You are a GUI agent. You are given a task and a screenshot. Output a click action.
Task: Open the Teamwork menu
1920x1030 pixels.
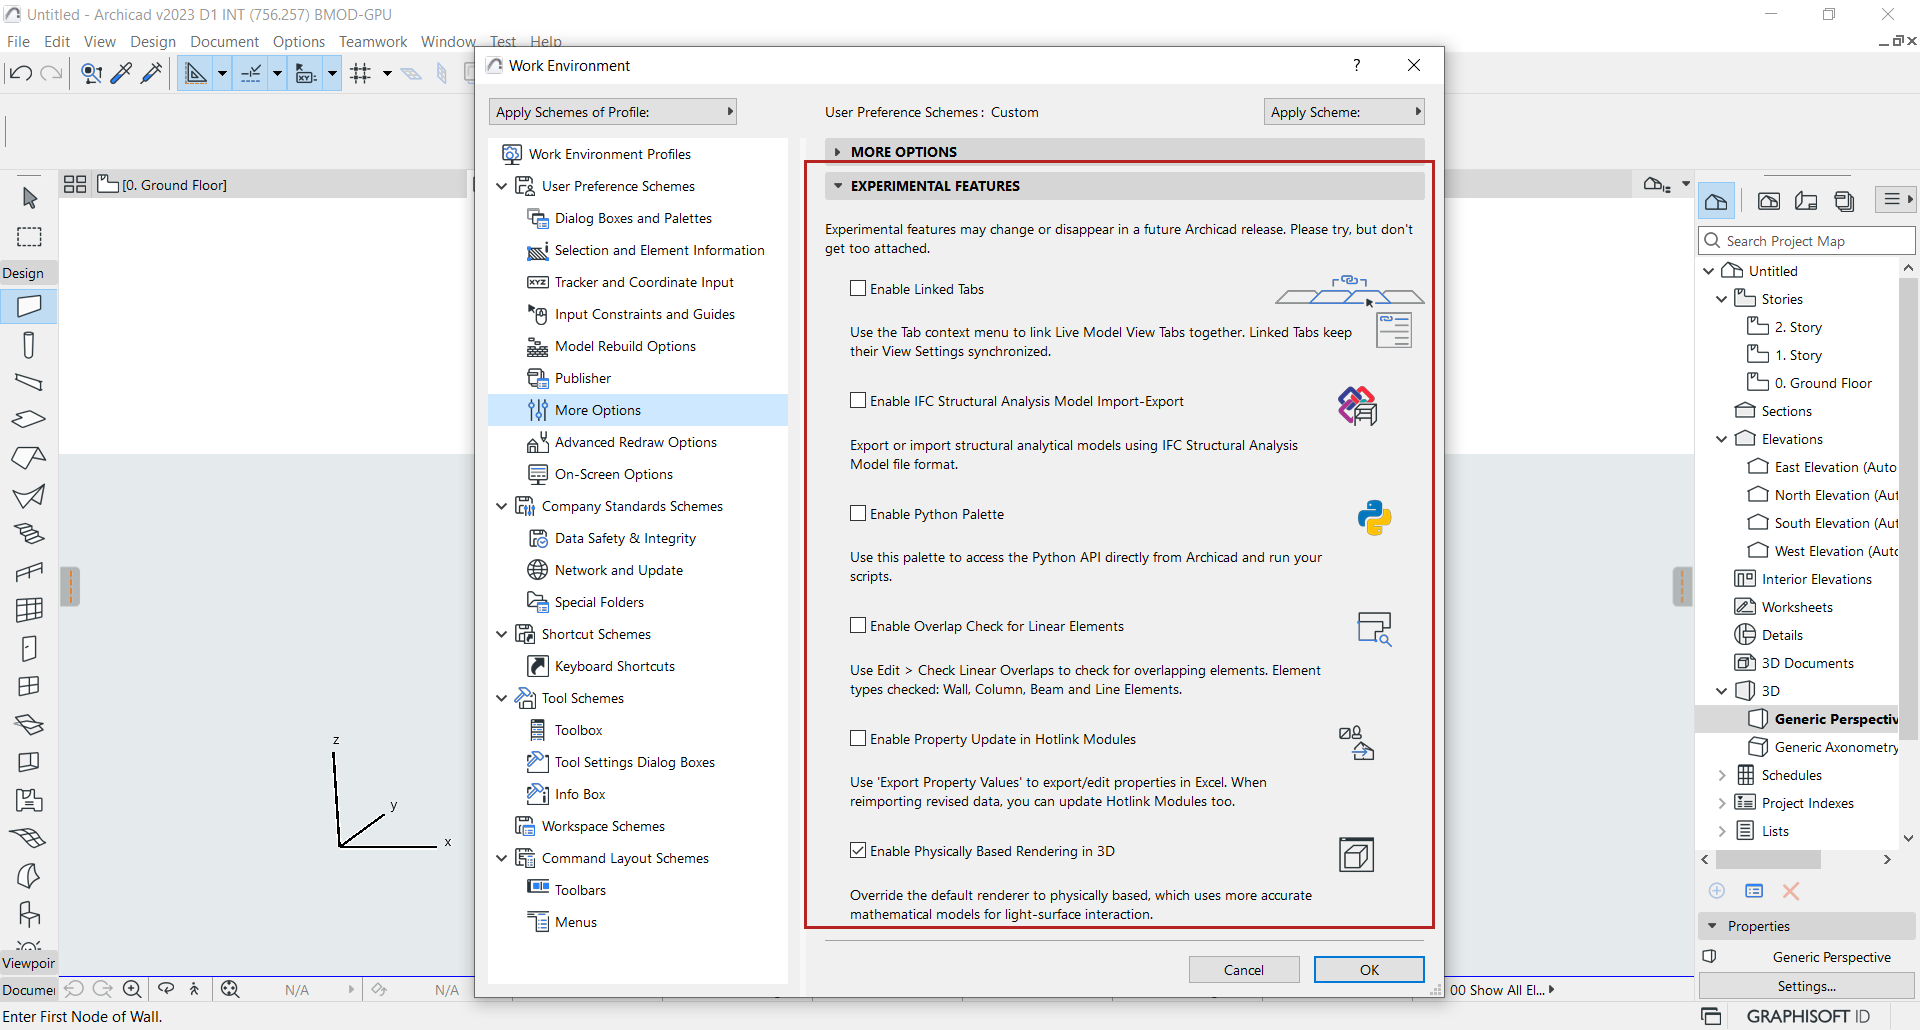[373, 41]
